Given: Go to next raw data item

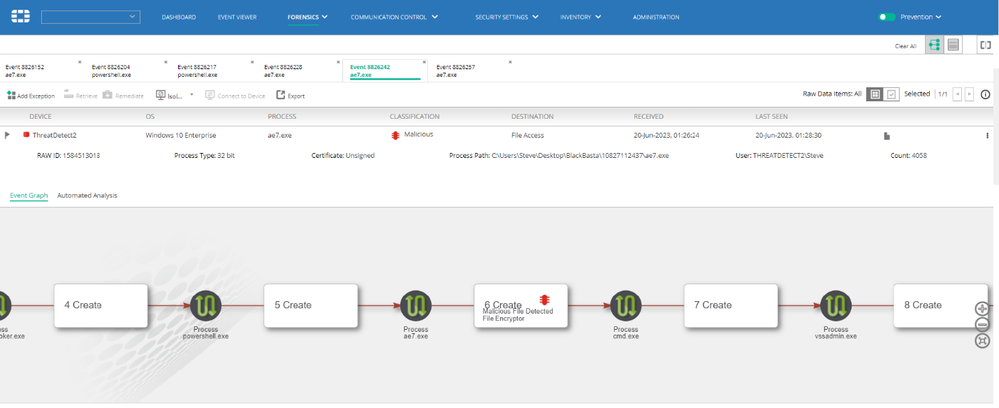Looking at the screenshot, I should pyautogui.click(x=969, y=94).
